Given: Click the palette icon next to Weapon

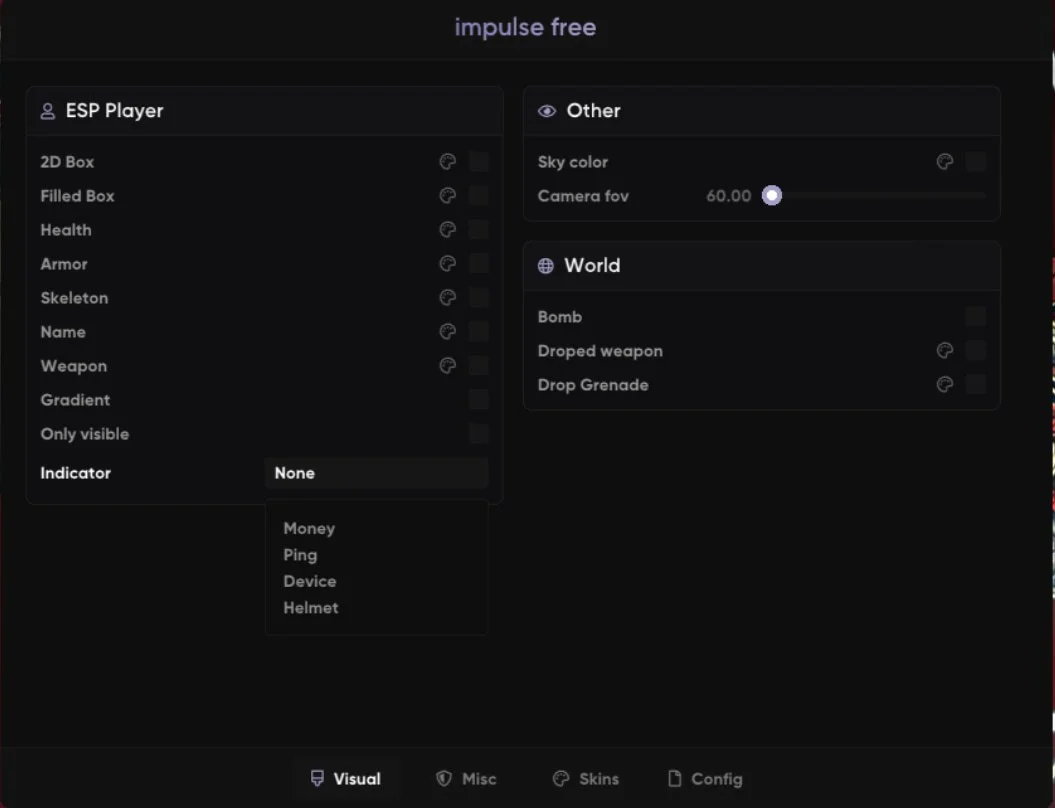Looking at the screenshot, I should pos(448,366).
